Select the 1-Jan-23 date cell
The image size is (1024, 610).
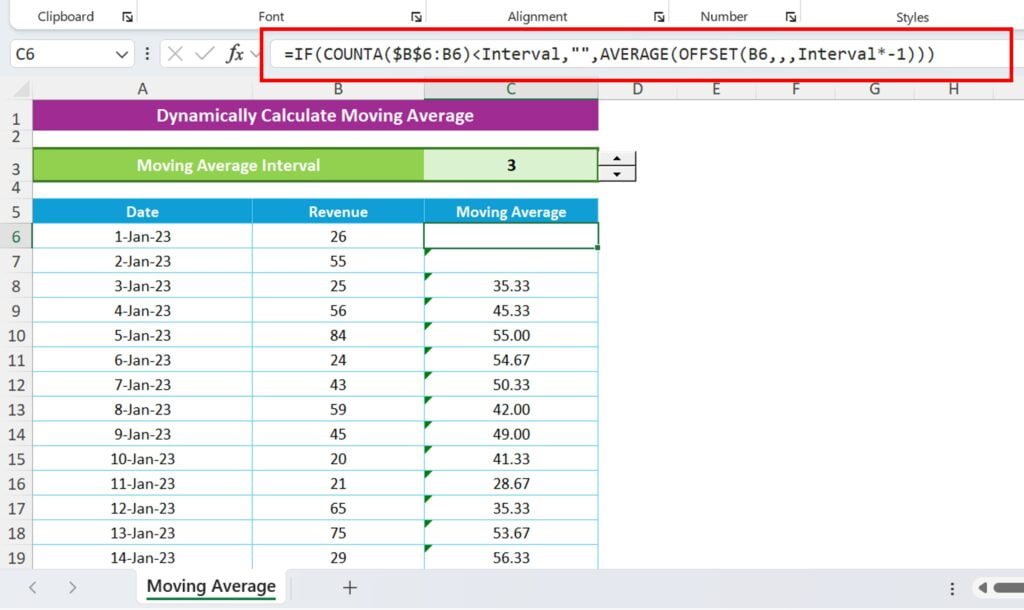(x=142, y=236)
